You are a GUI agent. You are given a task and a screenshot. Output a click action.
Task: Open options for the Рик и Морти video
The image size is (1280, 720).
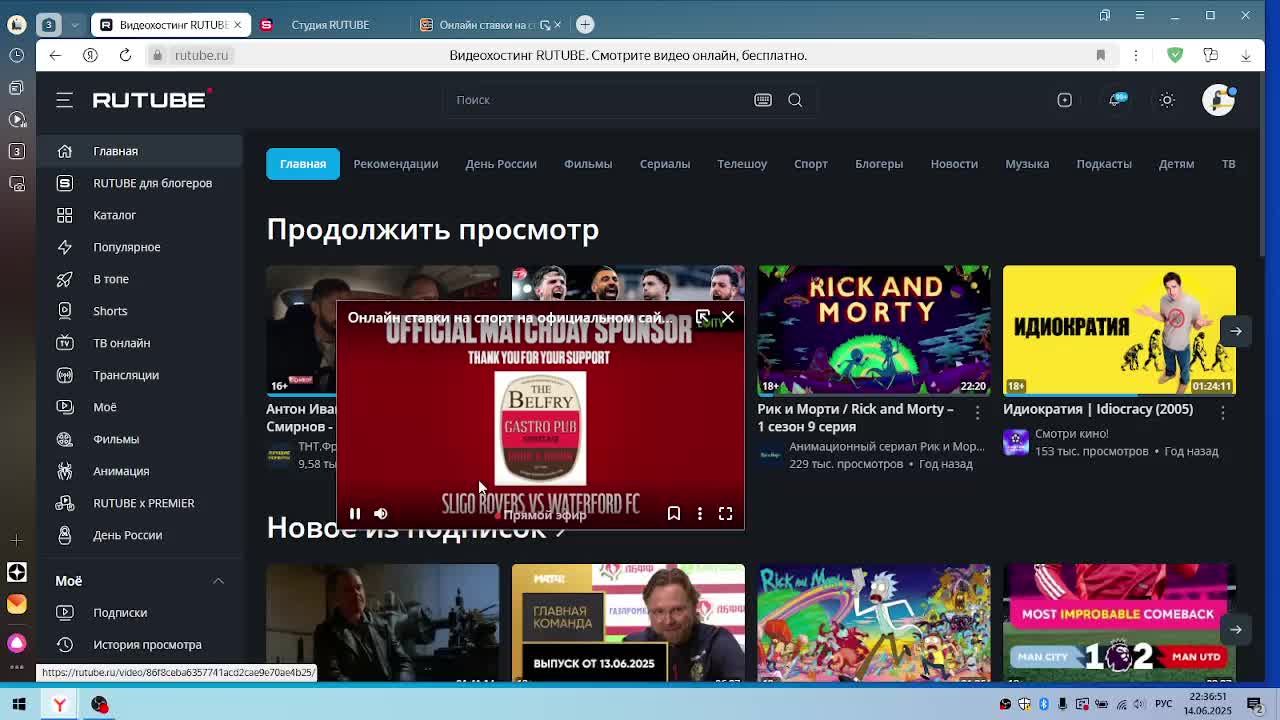point(978,411)
